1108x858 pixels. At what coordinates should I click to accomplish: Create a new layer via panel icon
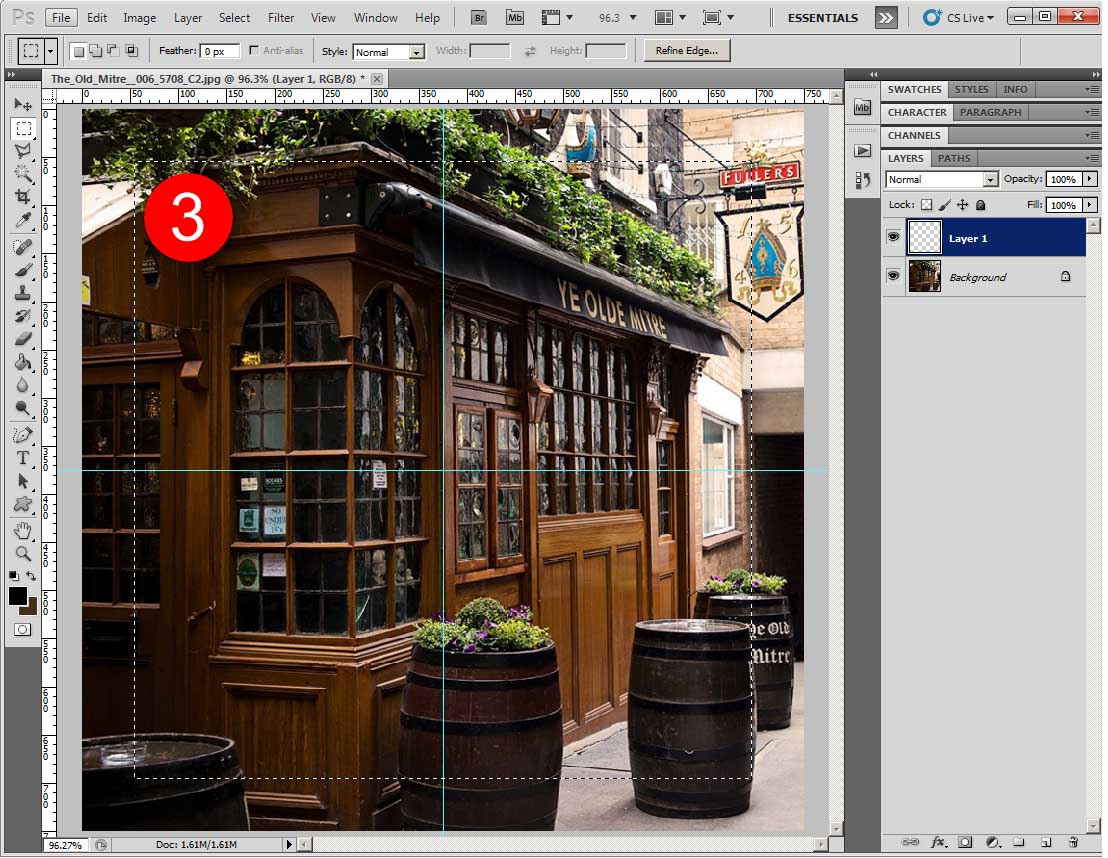[x=1046, y=843]
